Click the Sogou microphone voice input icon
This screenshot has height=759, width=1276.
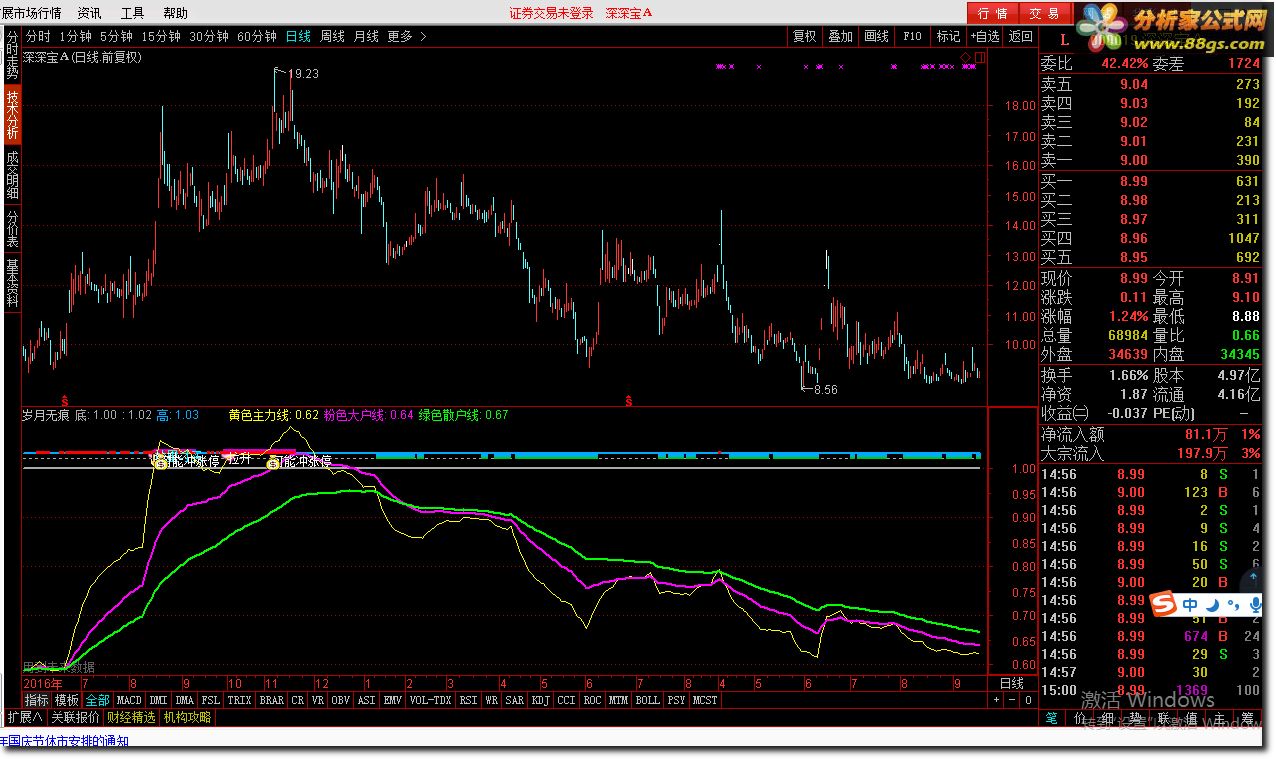coord(1256,605)
